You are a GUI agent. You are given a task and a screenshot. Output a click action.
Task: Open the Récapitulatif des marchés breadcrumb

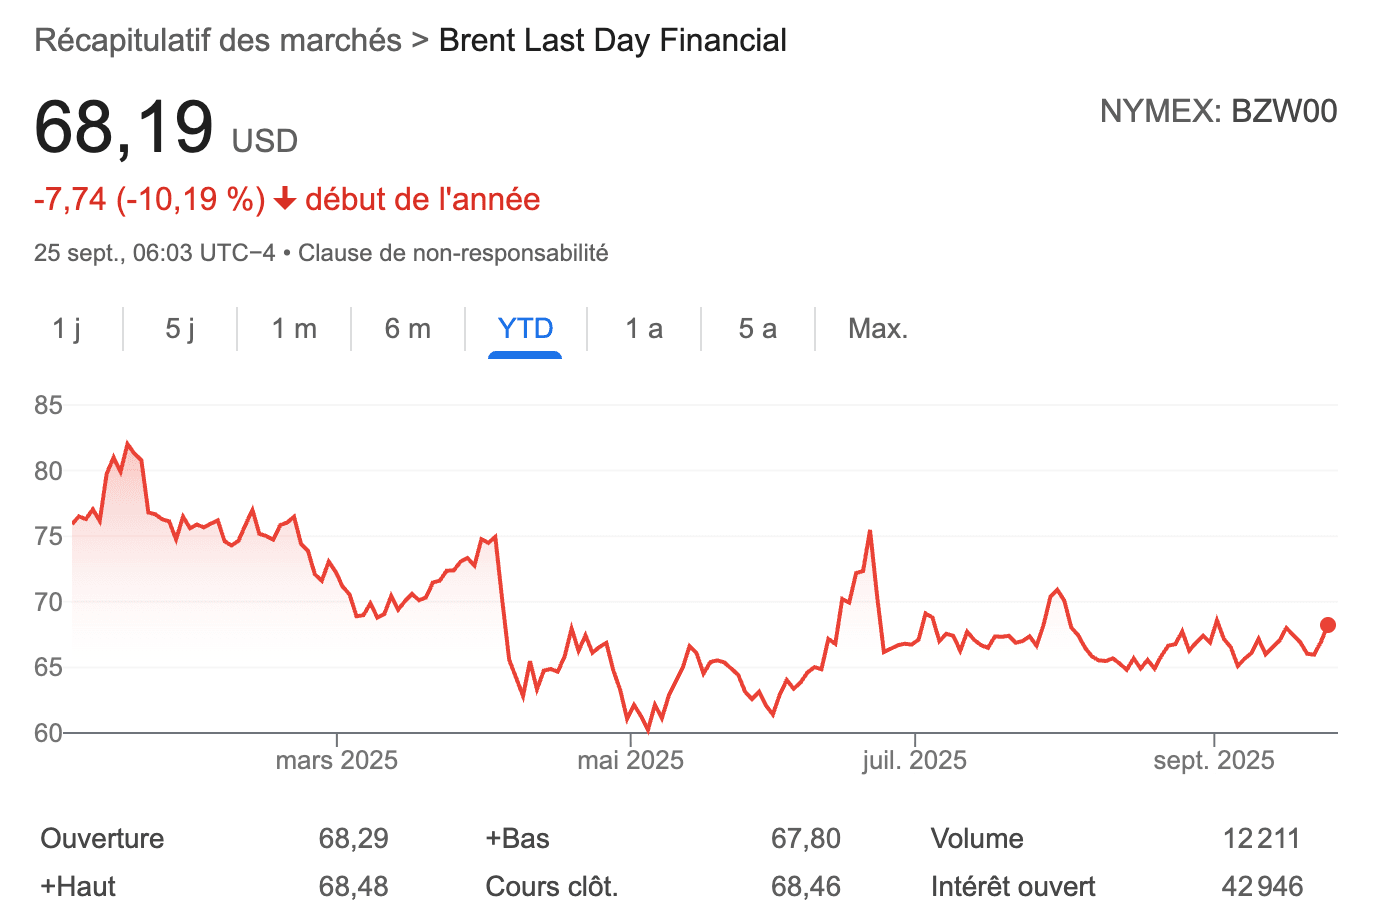(217, 41)
